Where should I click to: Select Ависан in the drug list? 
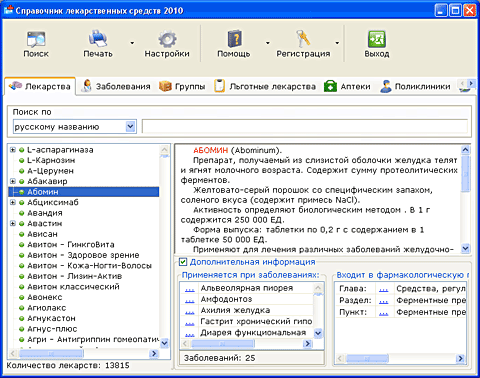(42, 234)
